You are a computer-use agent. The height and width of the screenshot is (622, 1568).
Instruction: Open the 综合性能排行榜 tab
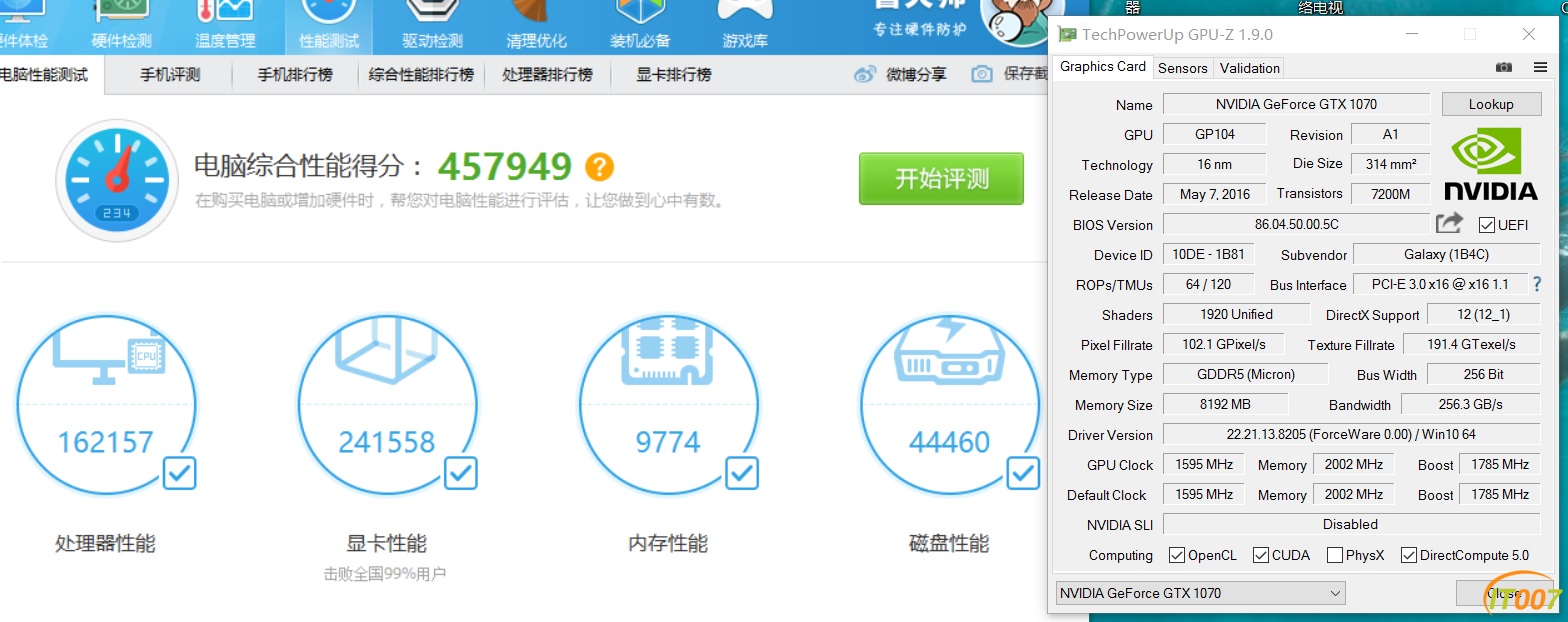(x=421, y=75)
